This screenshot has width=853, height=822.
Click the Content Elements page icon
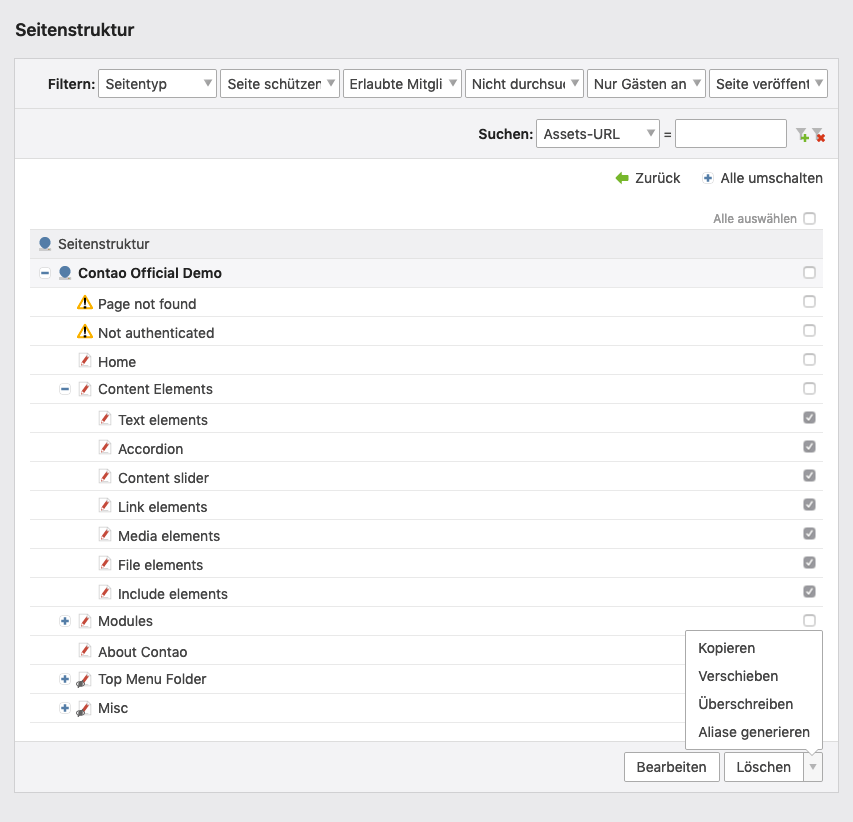85,389
